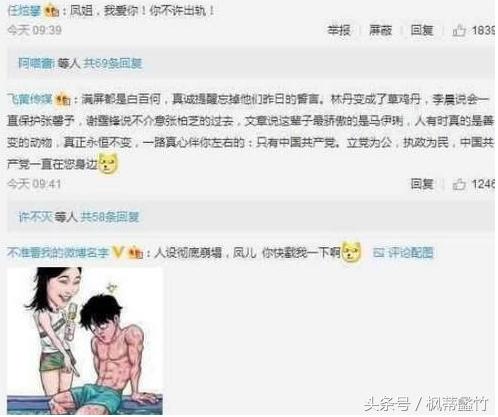
Task: Expand the 共69条回复 replies thread
Action: click(x=112, y=63)
